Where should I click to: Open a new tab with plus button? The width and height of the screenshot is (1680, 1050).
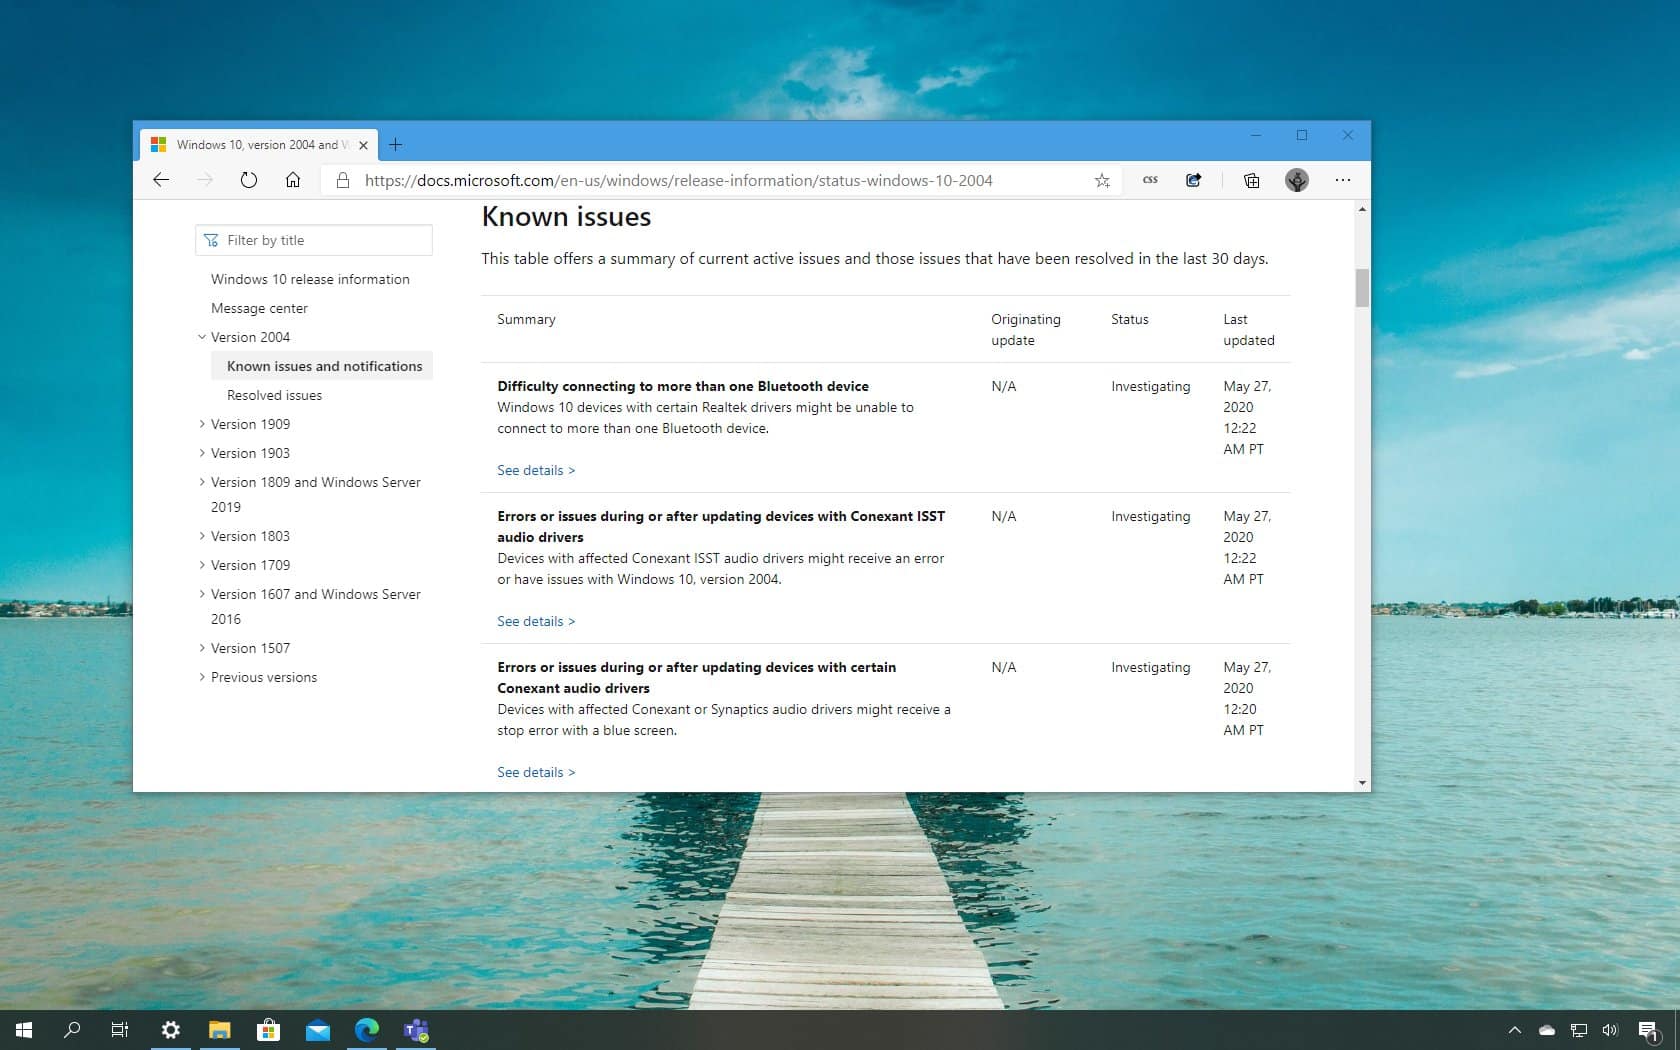tap(396, 145)
